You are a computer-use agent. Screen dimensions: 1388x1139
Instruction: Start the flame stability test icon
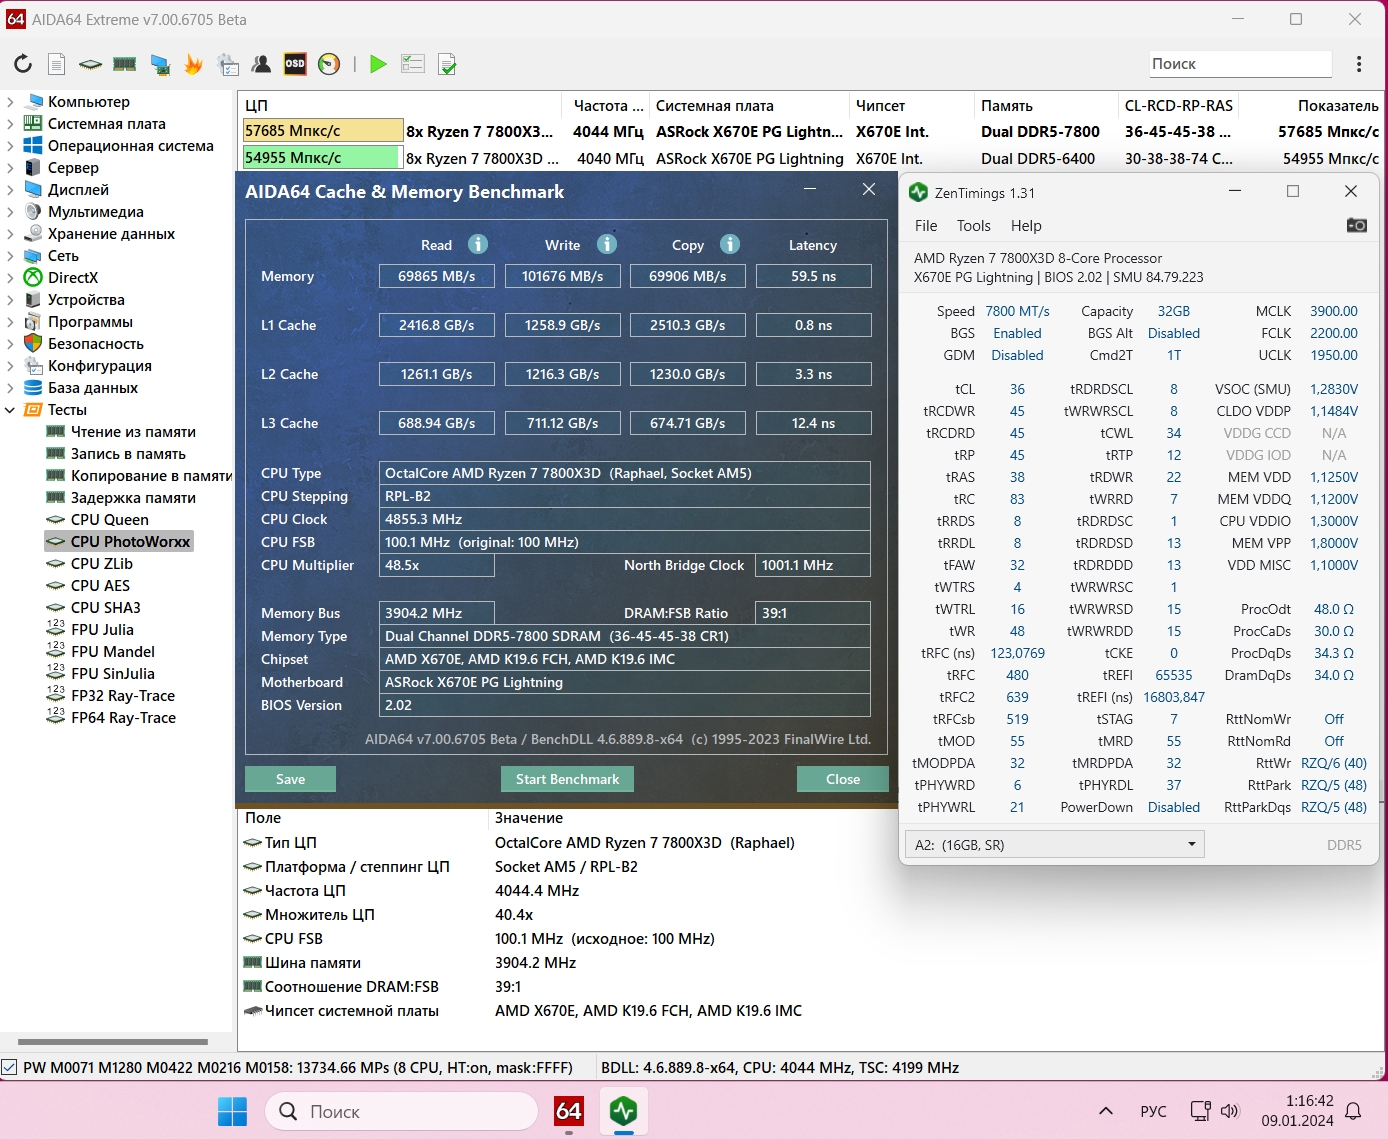[193, 64]
